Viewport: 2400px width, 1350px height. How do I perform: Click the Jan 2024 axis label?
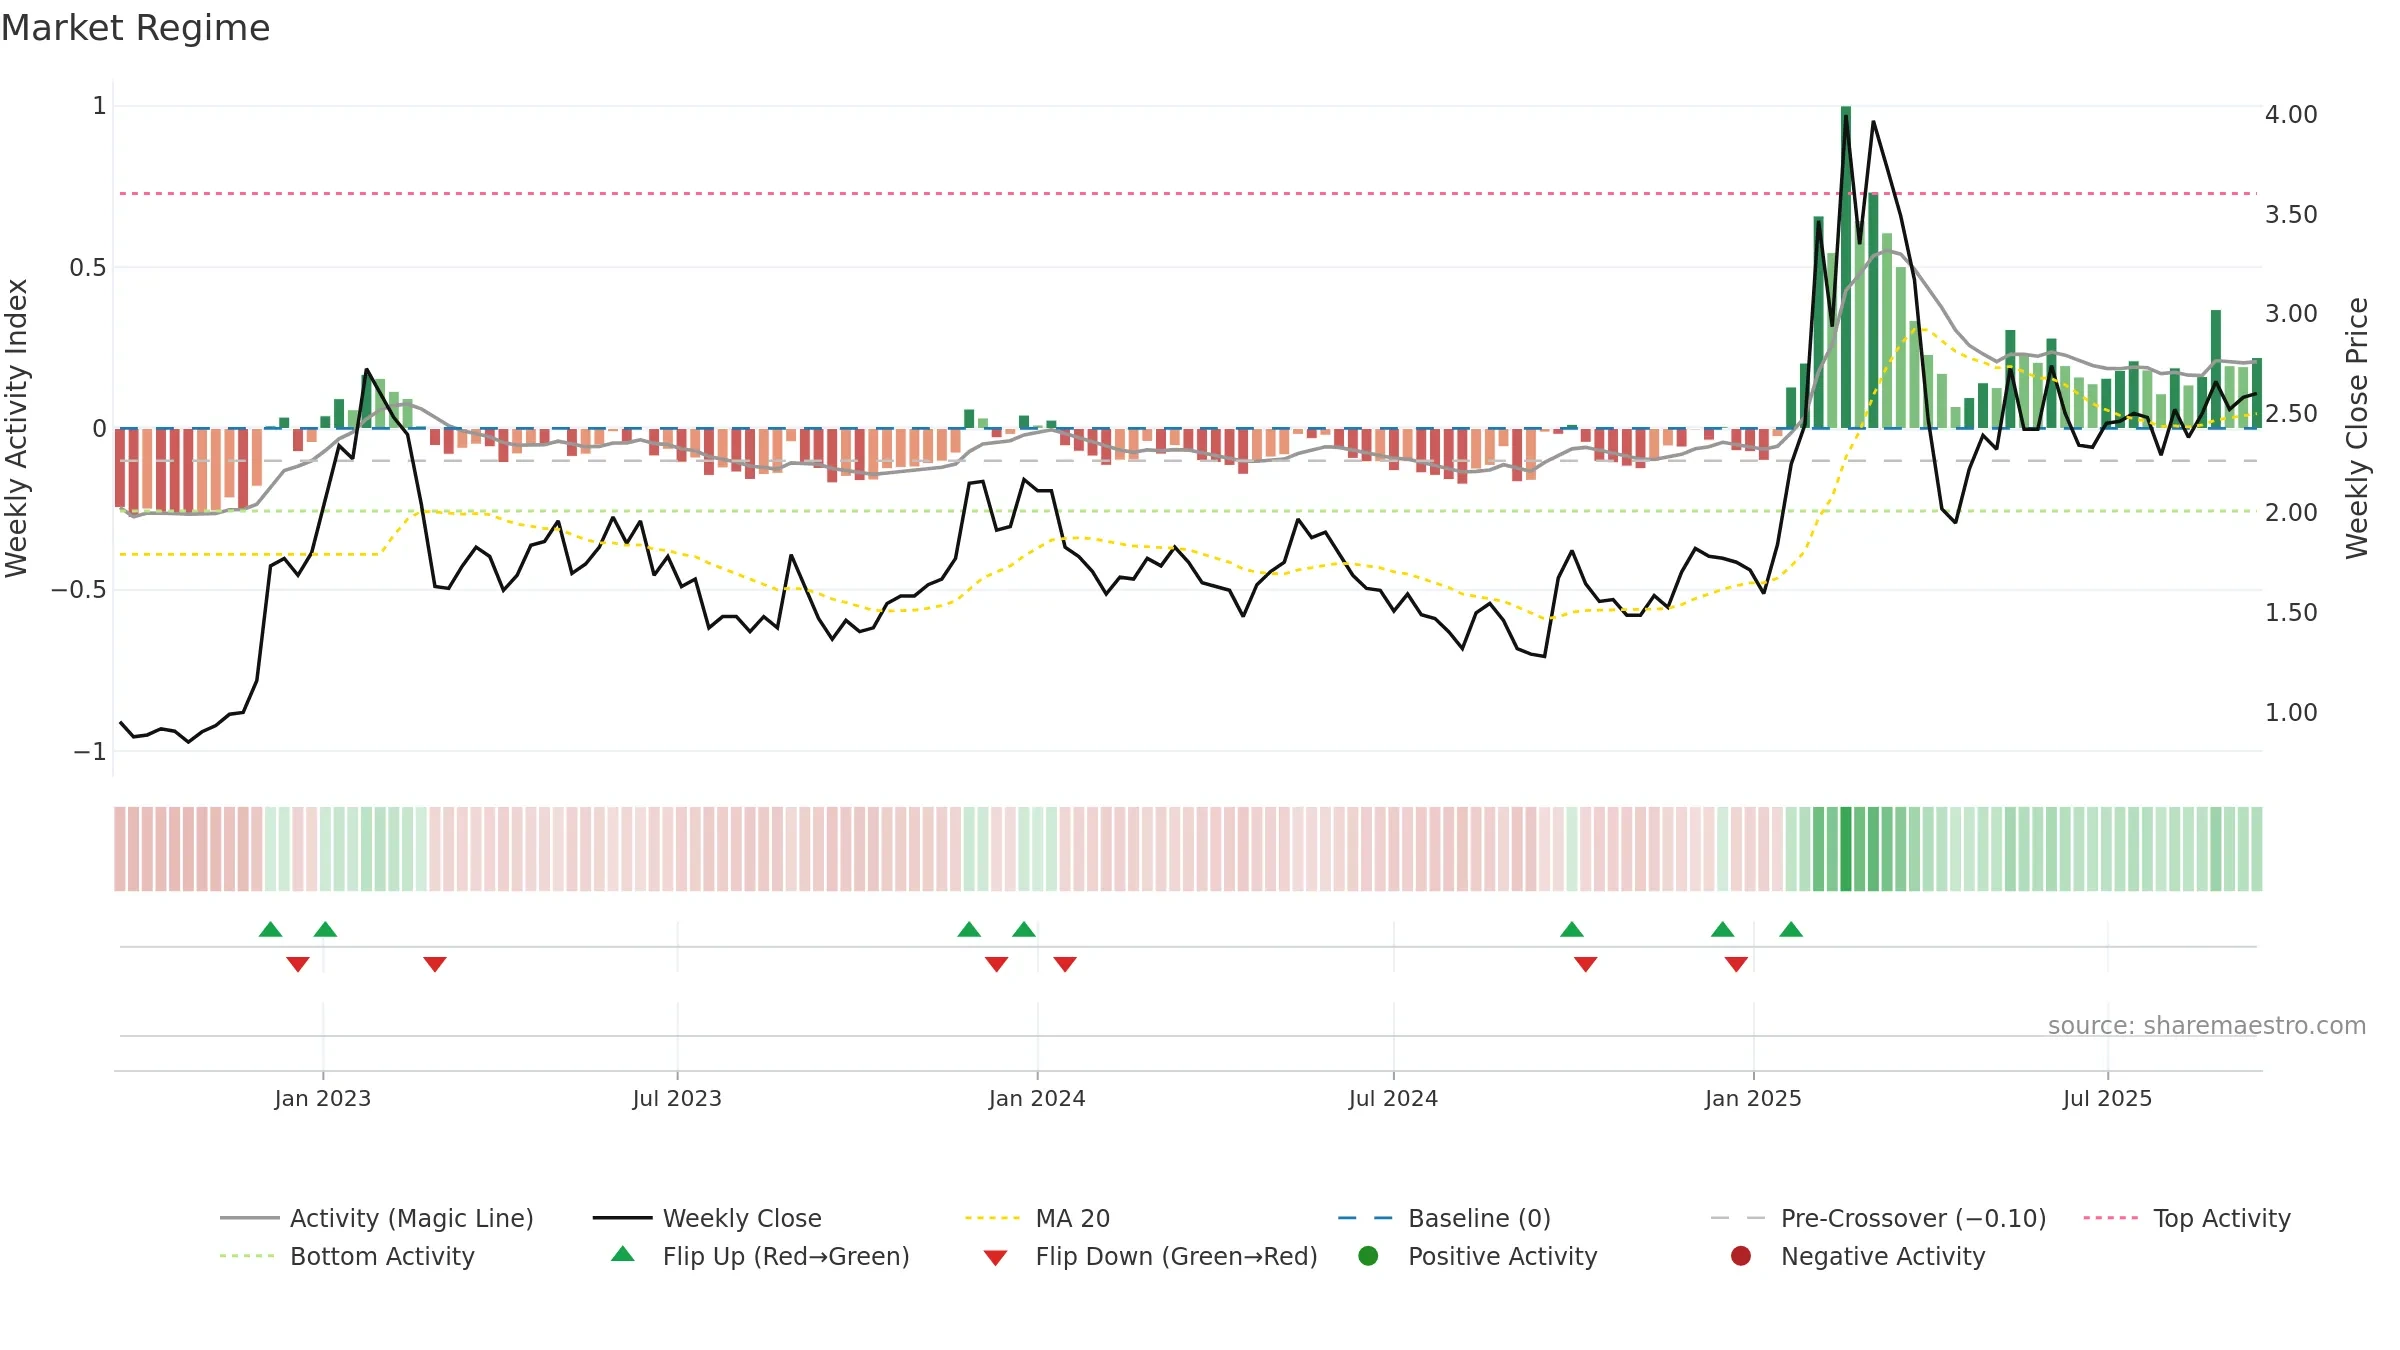click(1037, 1098)
